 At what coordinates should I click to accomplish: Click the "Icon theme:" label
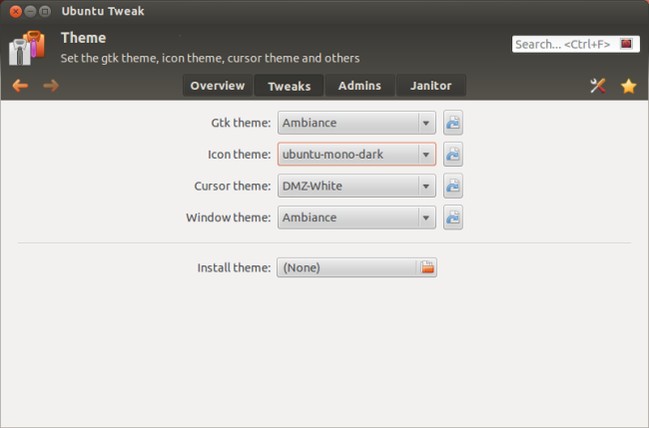pyautogui.click(x=239, y=154)
